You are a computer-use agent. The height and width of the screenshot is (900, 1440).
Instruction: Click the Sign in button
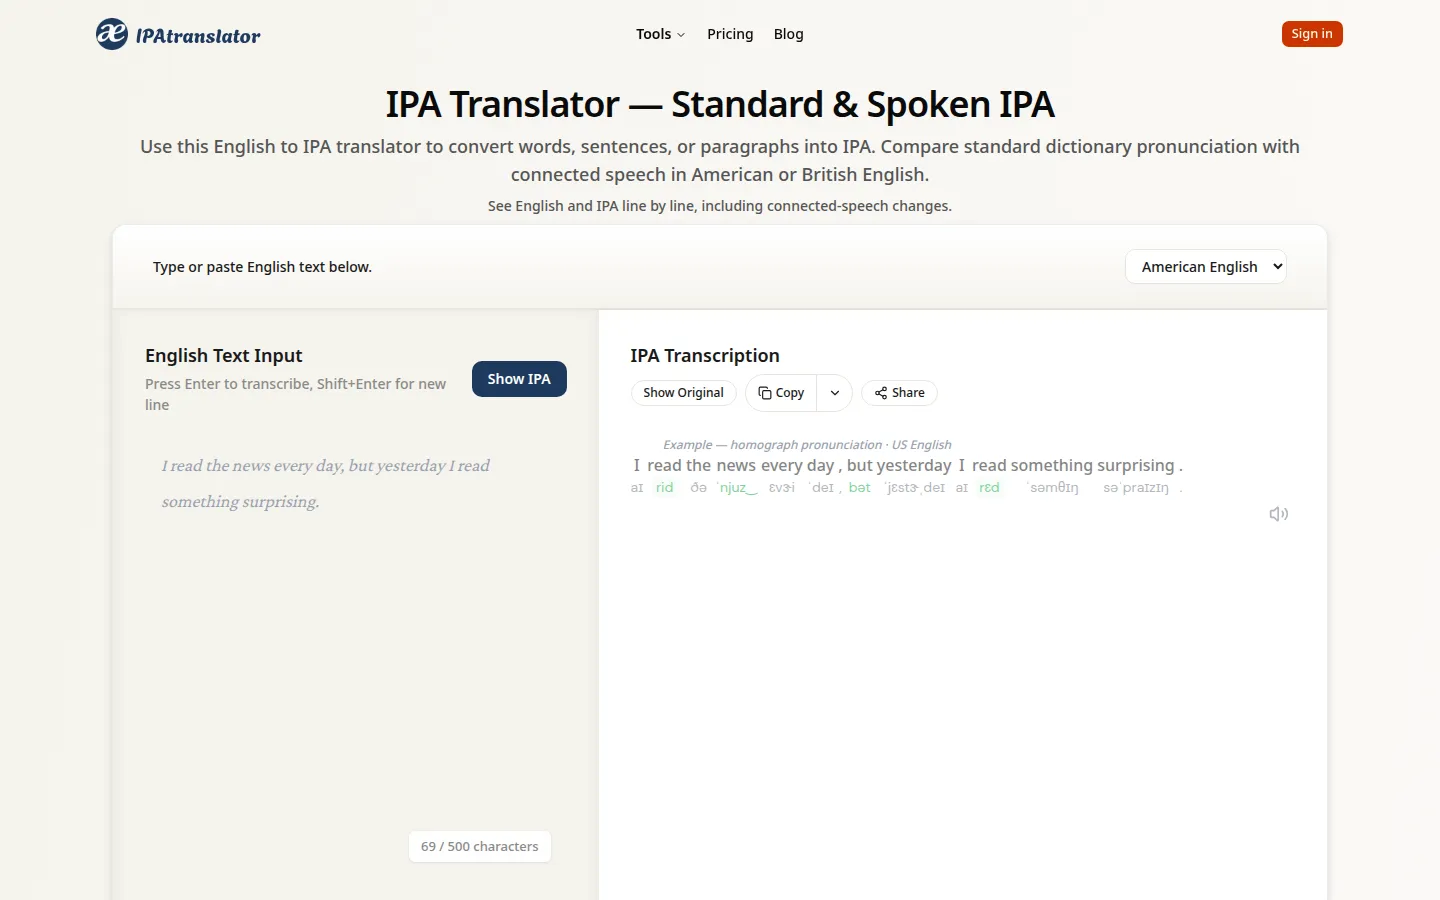tap(1312, 34)
